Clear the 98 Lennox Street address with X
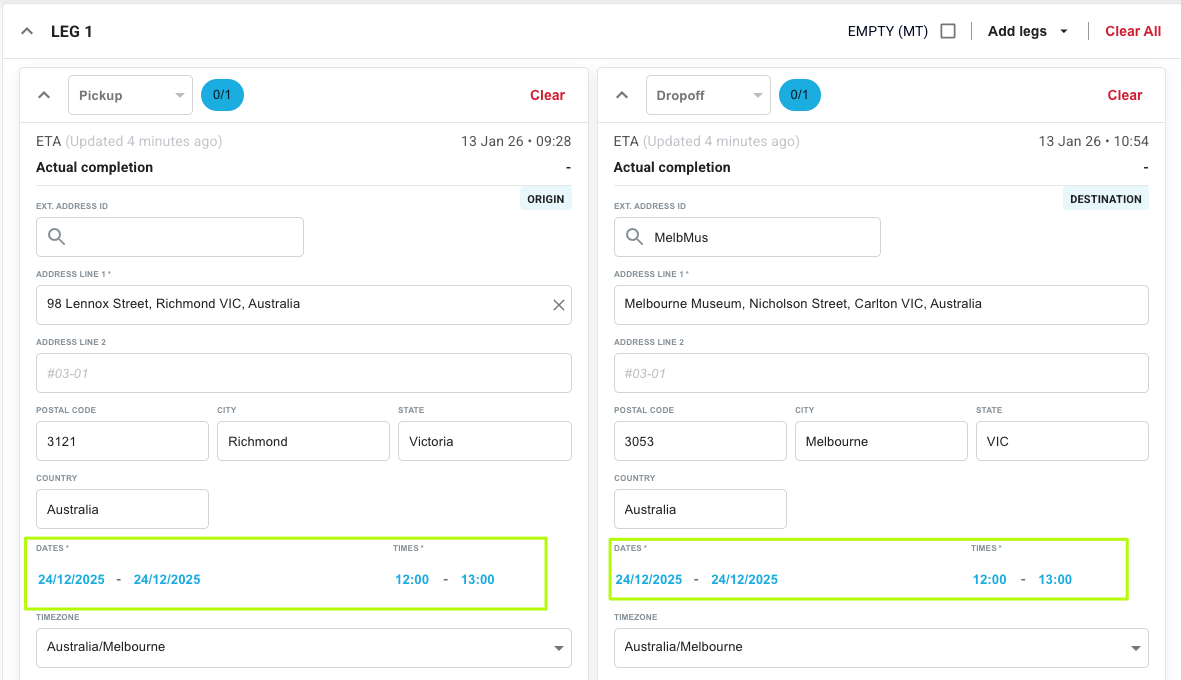1181x680 pixels. pyautogui.click(x=559, y=305)
